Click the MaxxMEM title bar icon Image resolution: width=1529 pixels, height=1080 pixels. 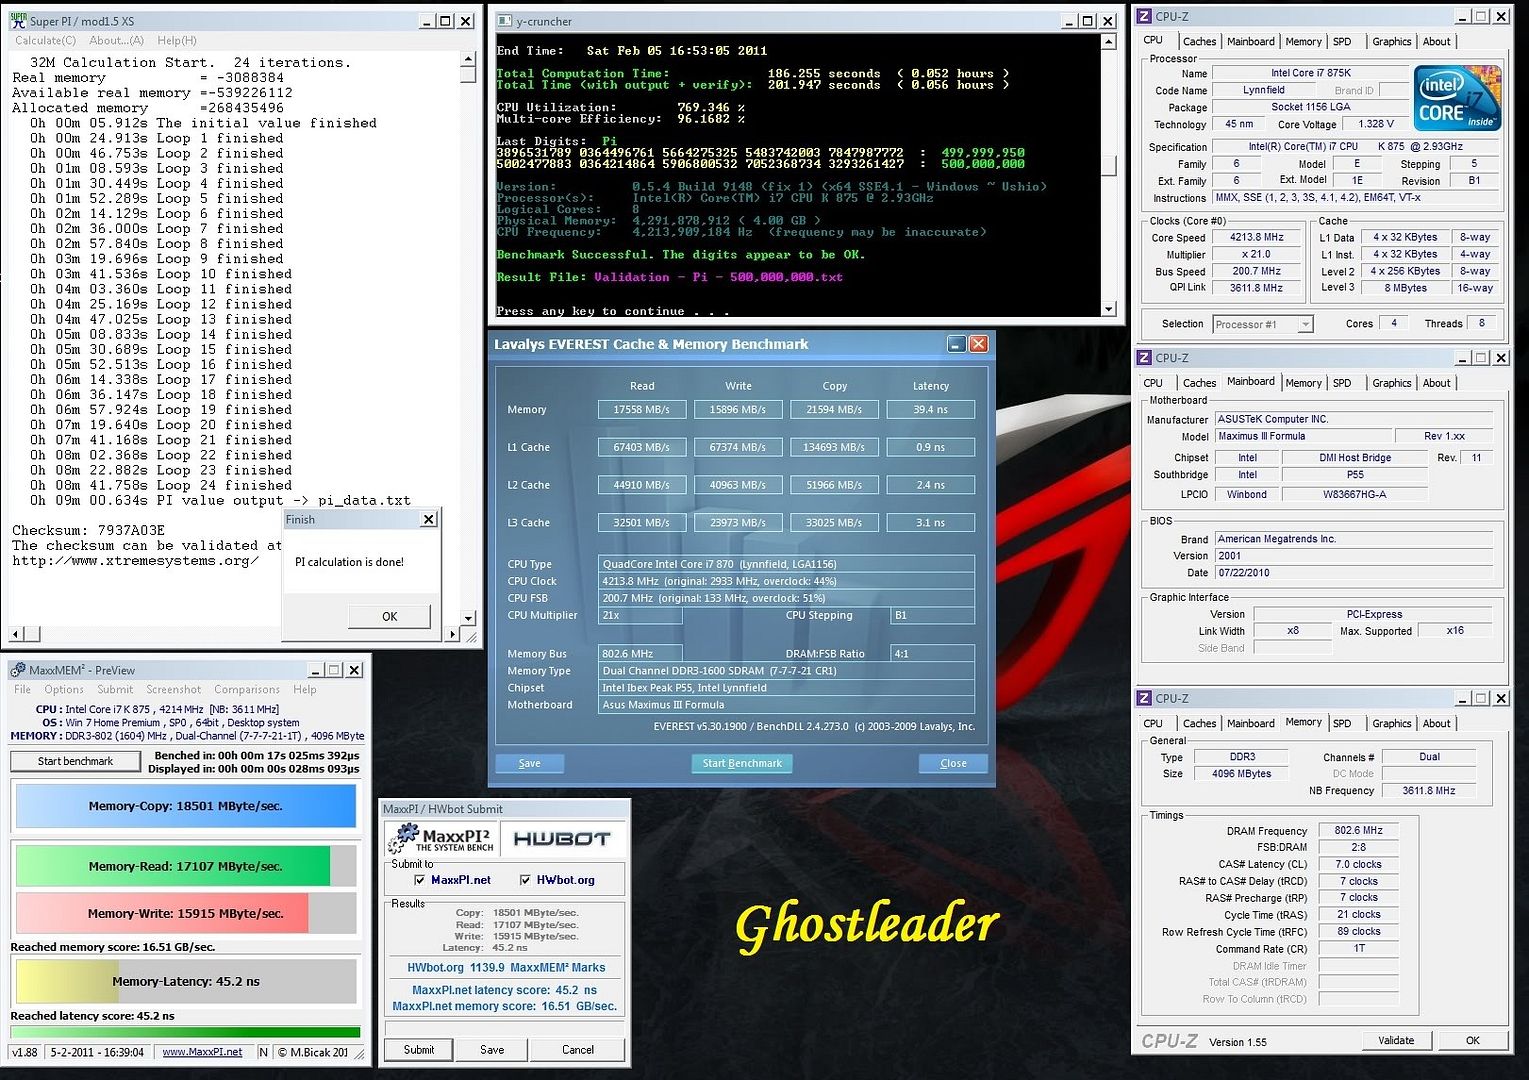click(18, 670)
